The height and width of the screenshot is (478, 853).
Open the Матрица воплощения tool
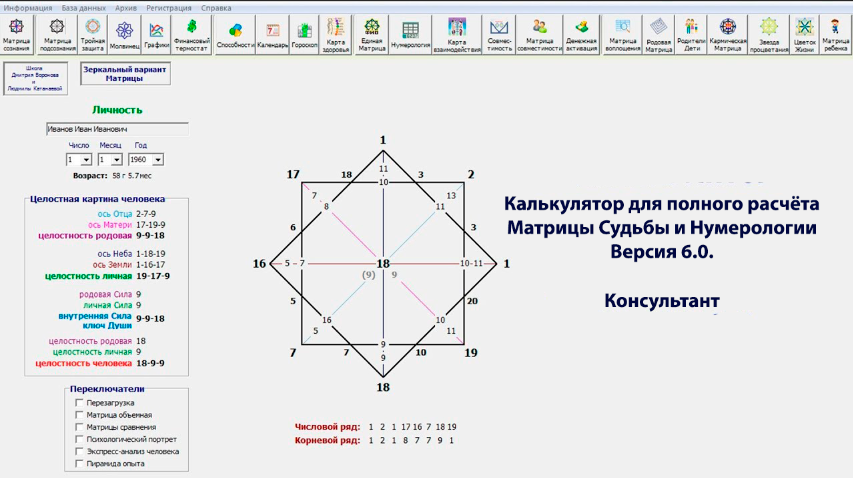(x=622, y=35)
